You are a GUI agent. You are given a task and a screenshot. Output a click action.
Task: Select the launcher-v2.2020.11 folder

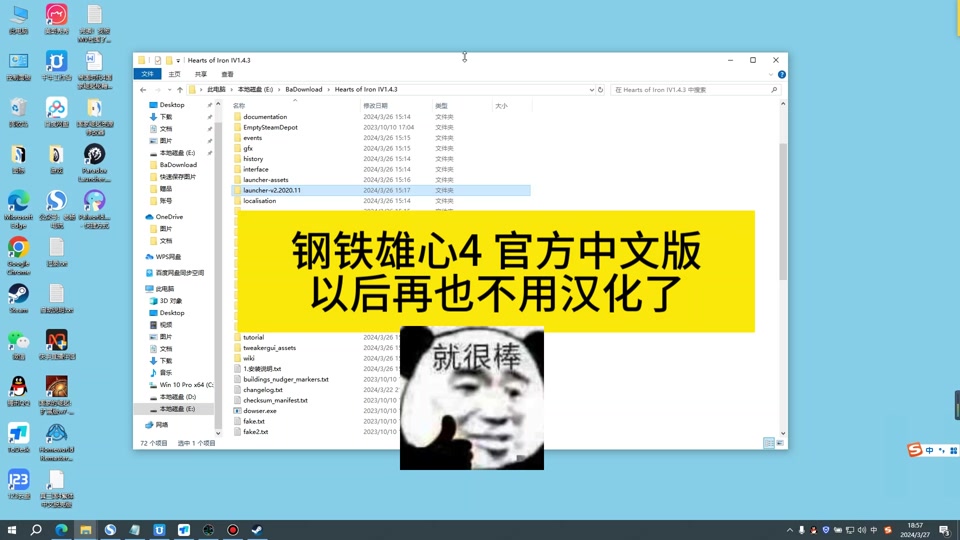(381, 190)
